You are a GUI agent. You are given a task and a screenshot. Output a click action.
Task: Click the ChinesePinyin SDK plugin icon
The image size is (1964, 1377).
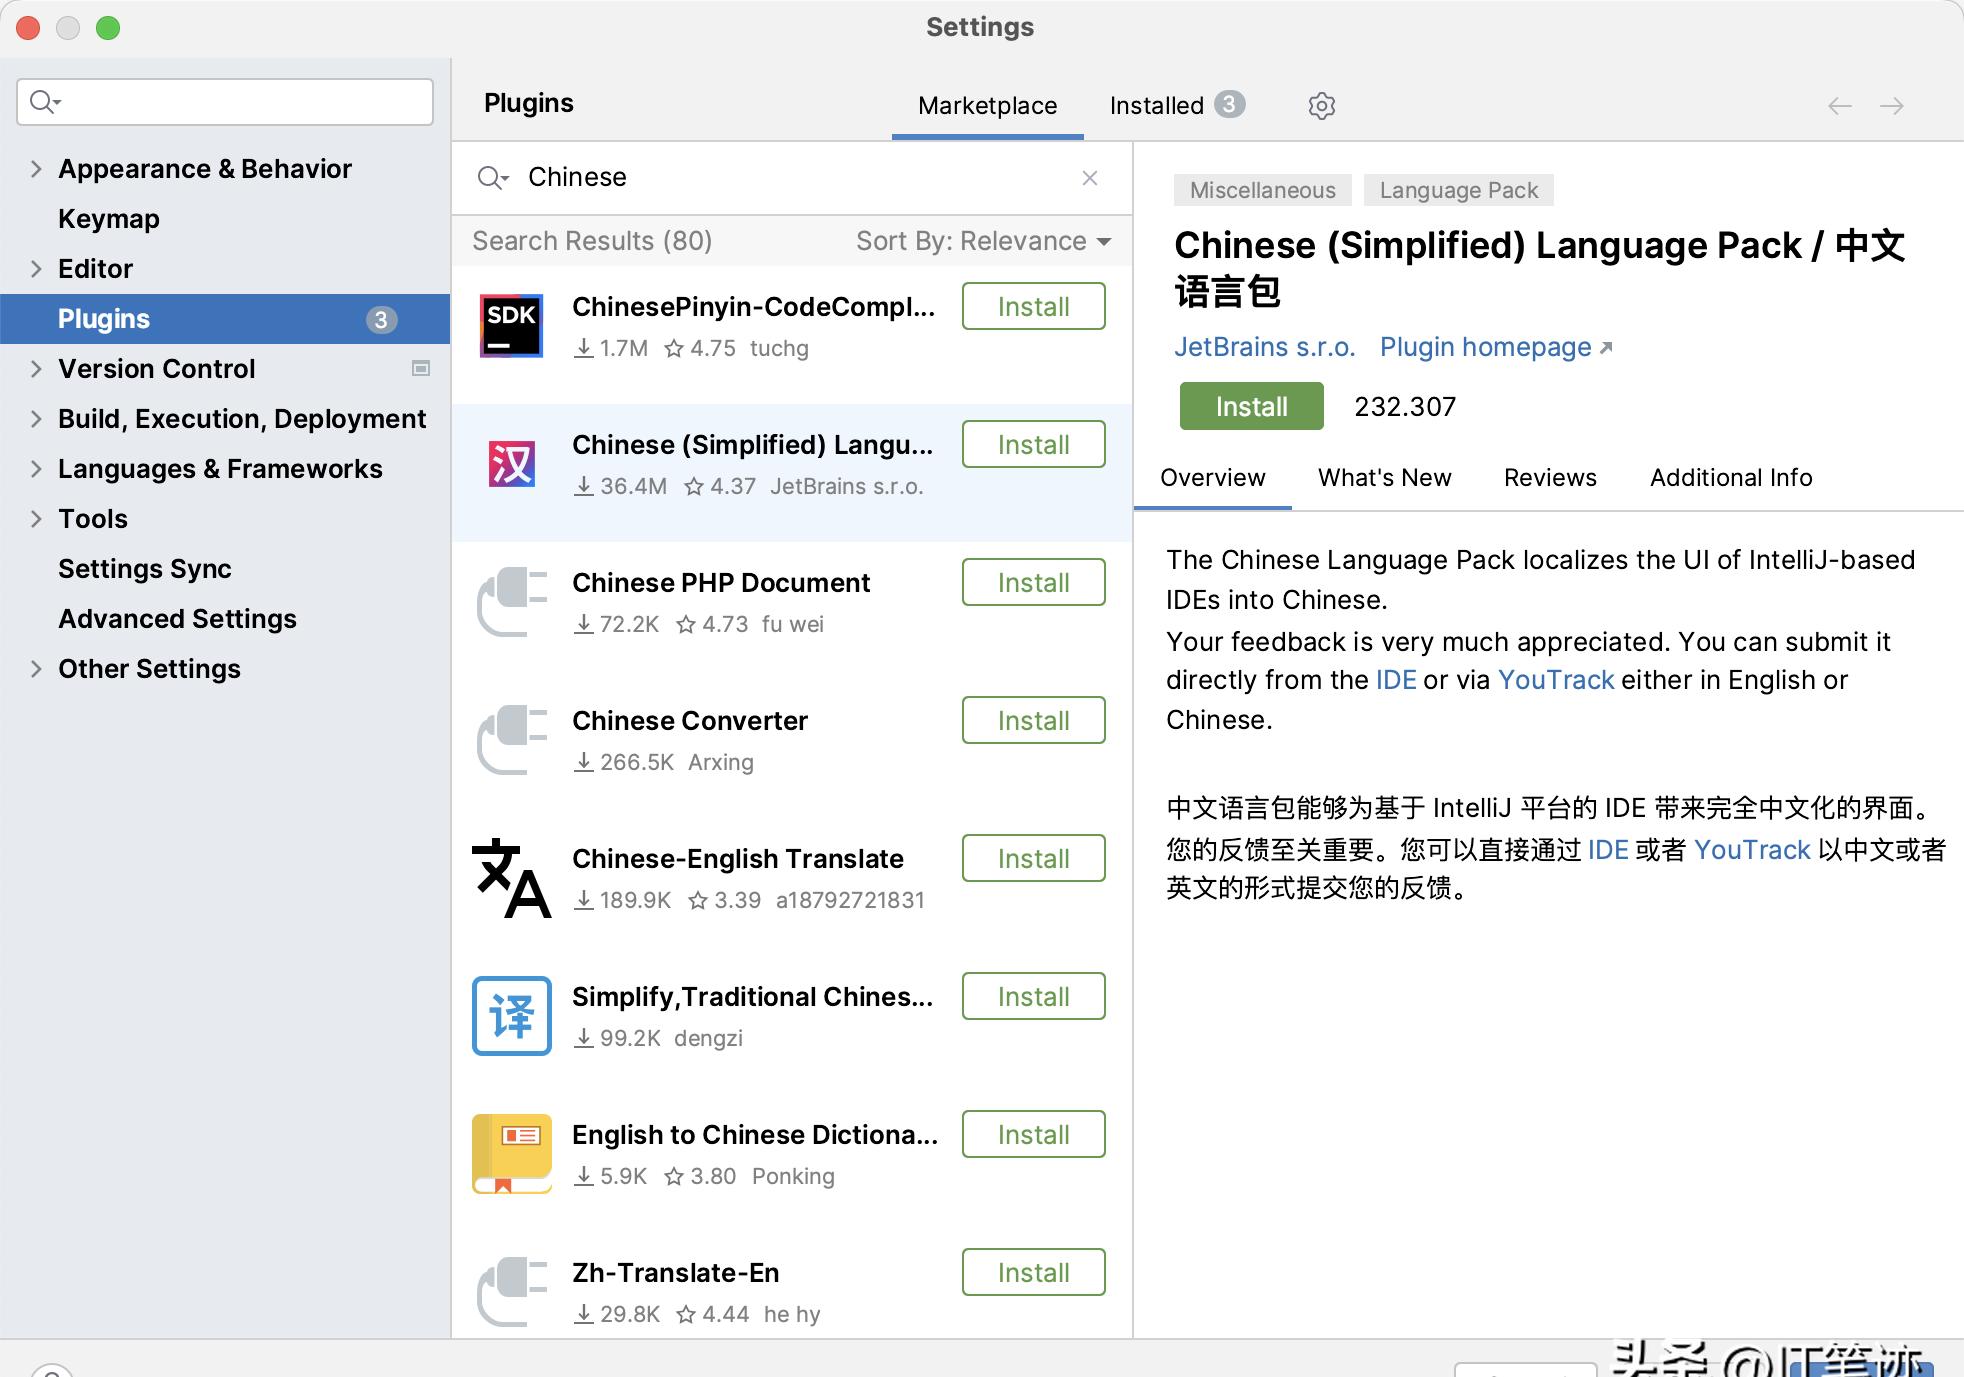pos(511,326)
